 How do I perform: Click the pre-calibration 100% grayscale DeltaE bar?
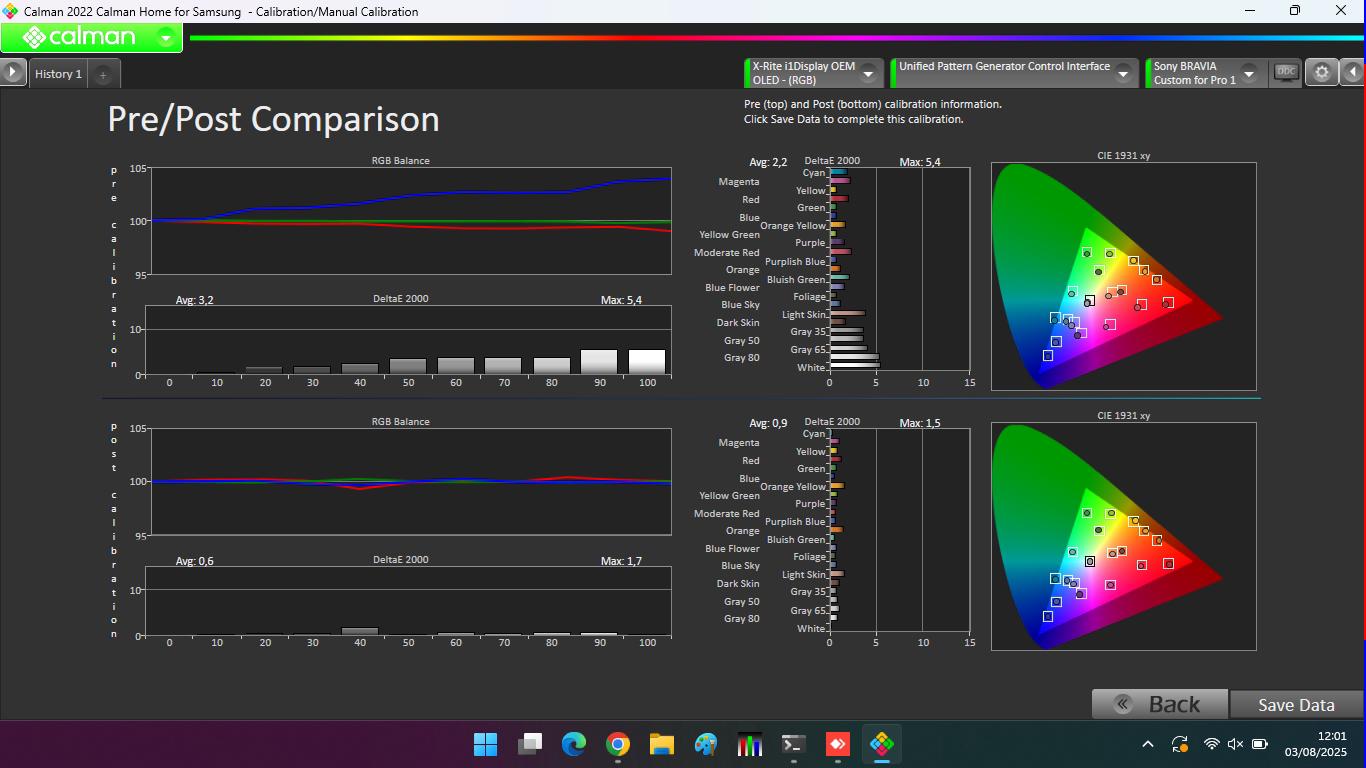(647, 362)
